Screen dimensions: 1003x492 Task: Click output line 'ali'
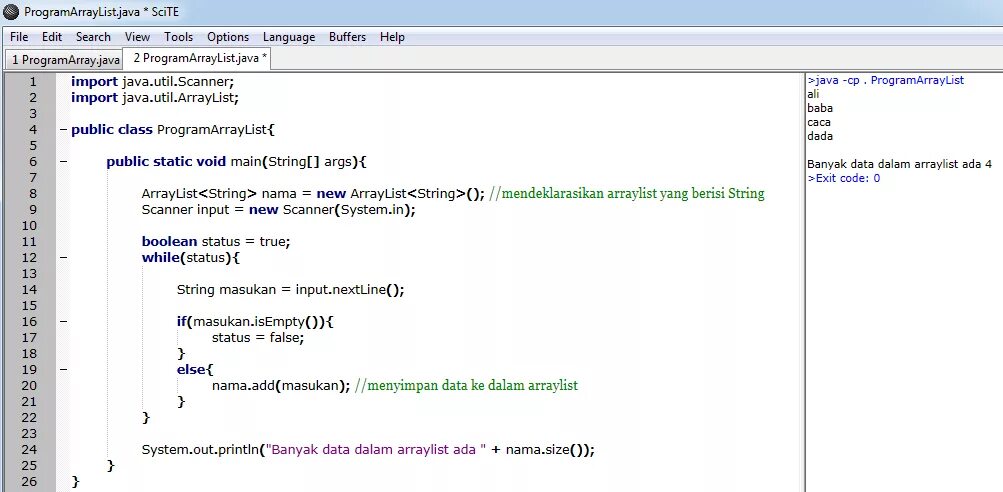click(x=813, y=94)
